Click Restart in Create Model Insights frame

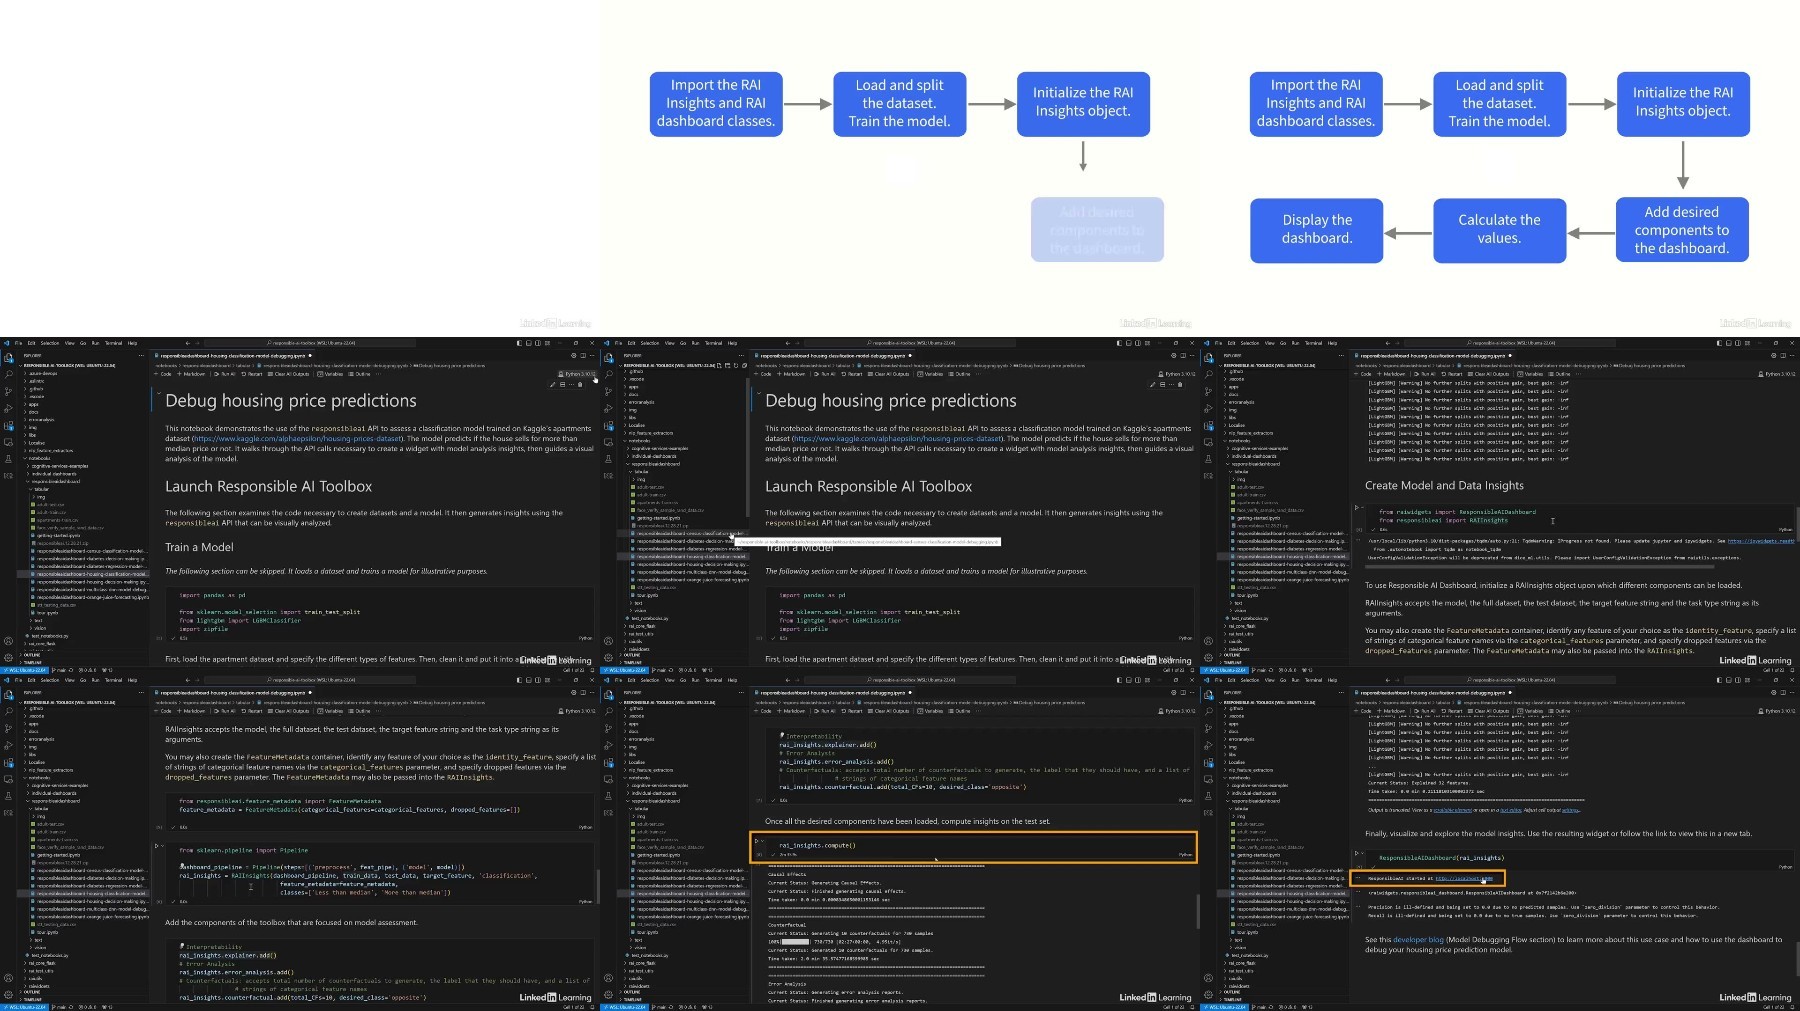(x=1453, y=374)
